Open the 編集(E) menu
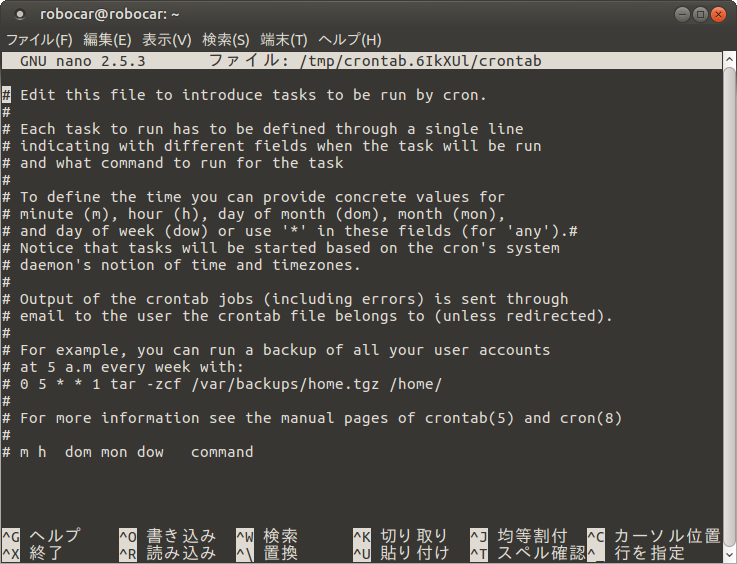Viewport: 737px width, 564px height. tap(107, 40)
